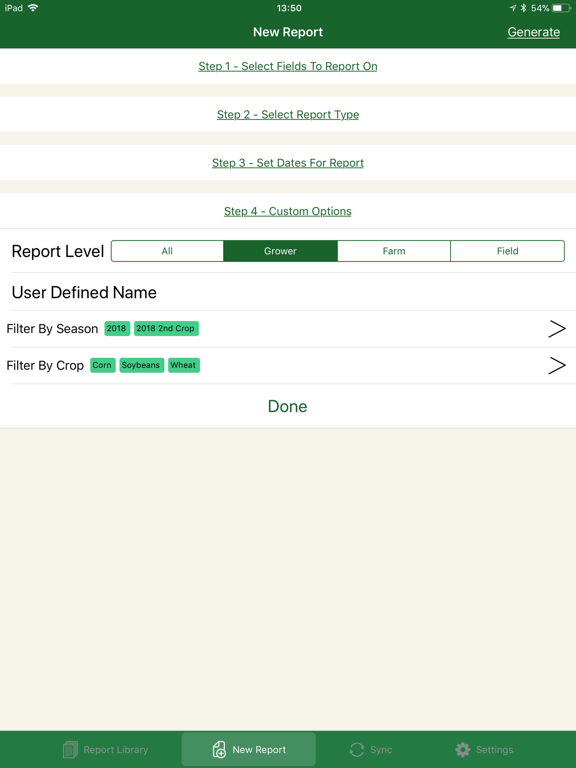Screen dimensions: 576x768
Task: Set Report Level to Field
Action: [x=507, y=251]
